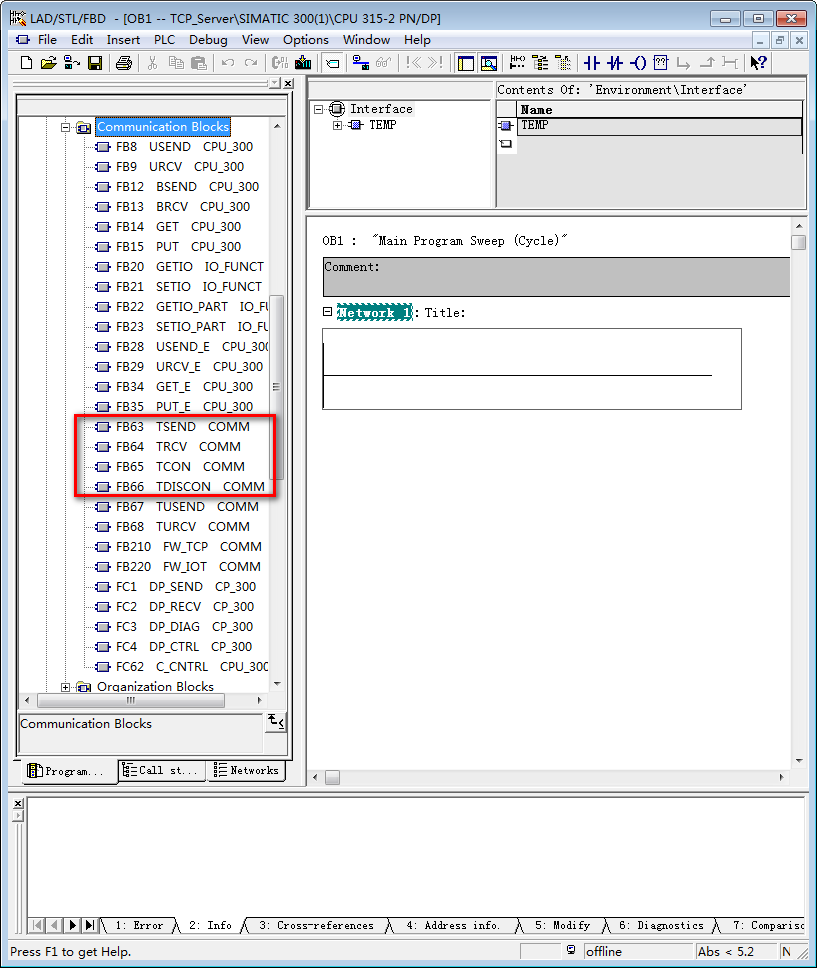Expand the TEMP node under Interface
The image size is (817, 968).
coord(337,125)
